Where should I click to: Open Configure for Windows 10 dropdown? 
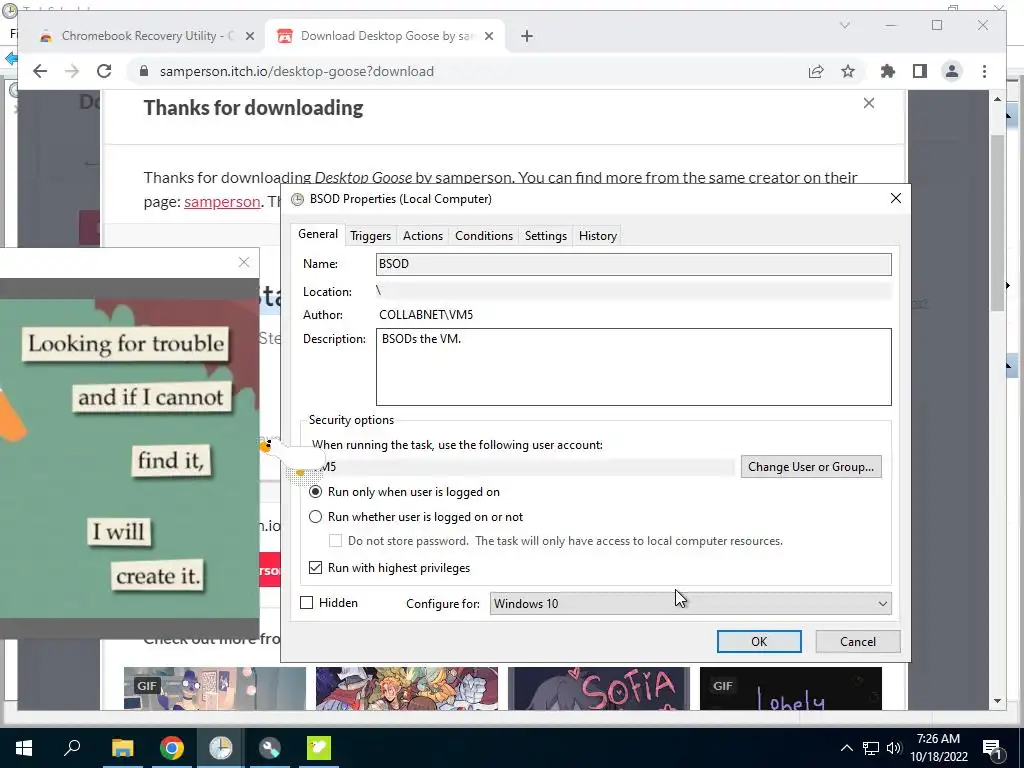(690, 603)
